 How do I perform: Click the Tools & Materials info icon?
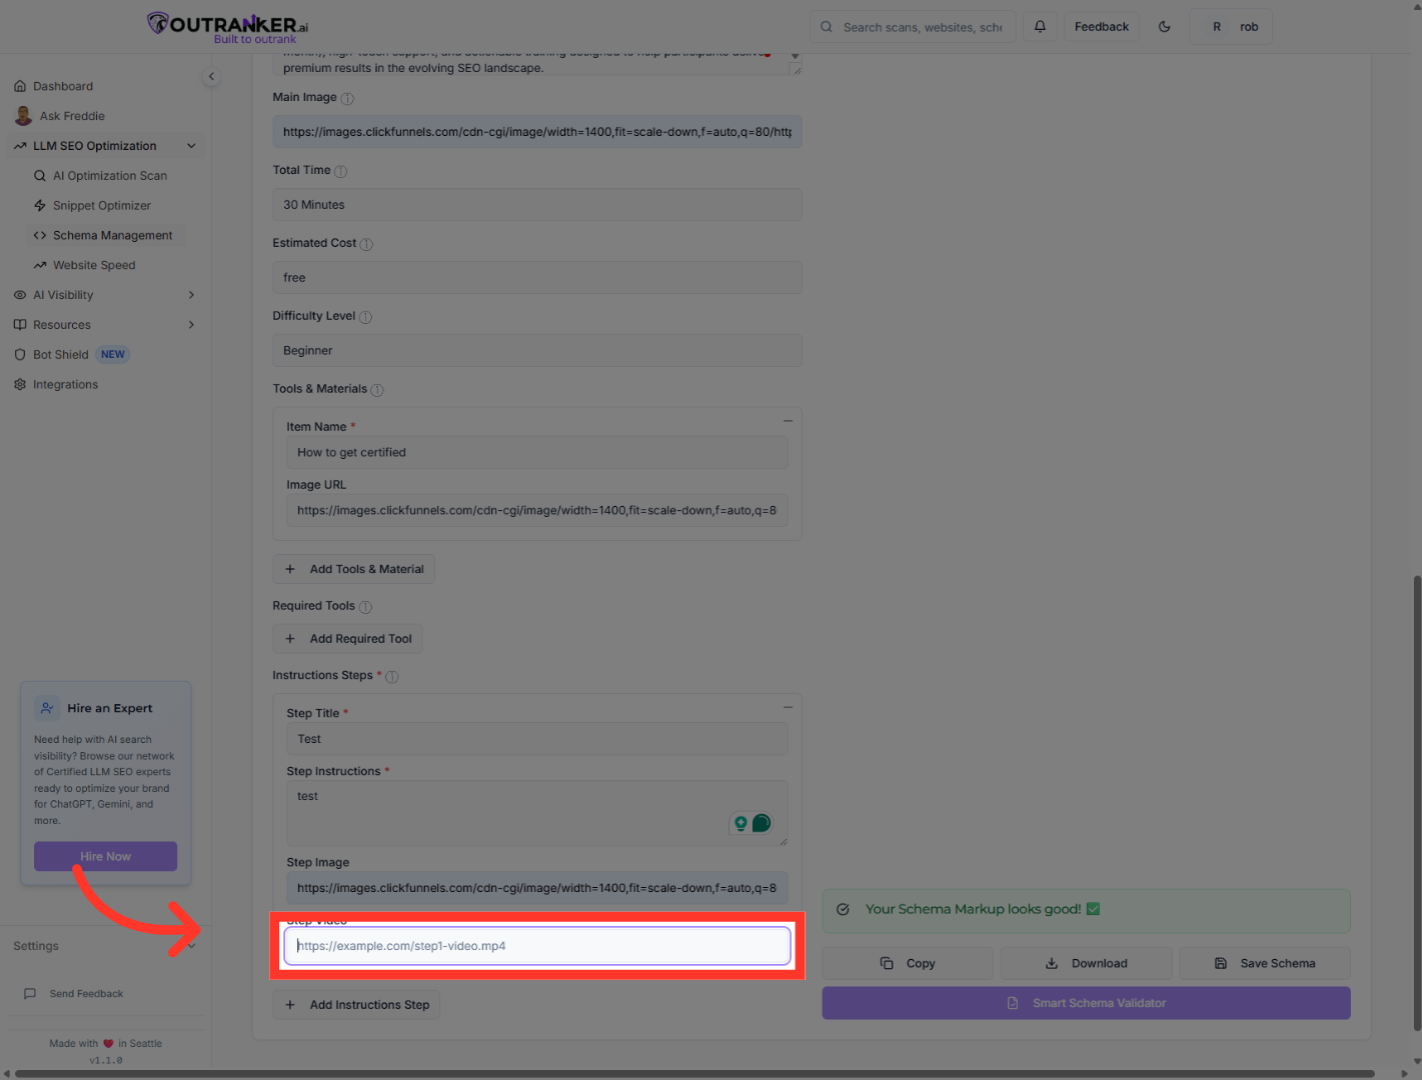(377, 390)
